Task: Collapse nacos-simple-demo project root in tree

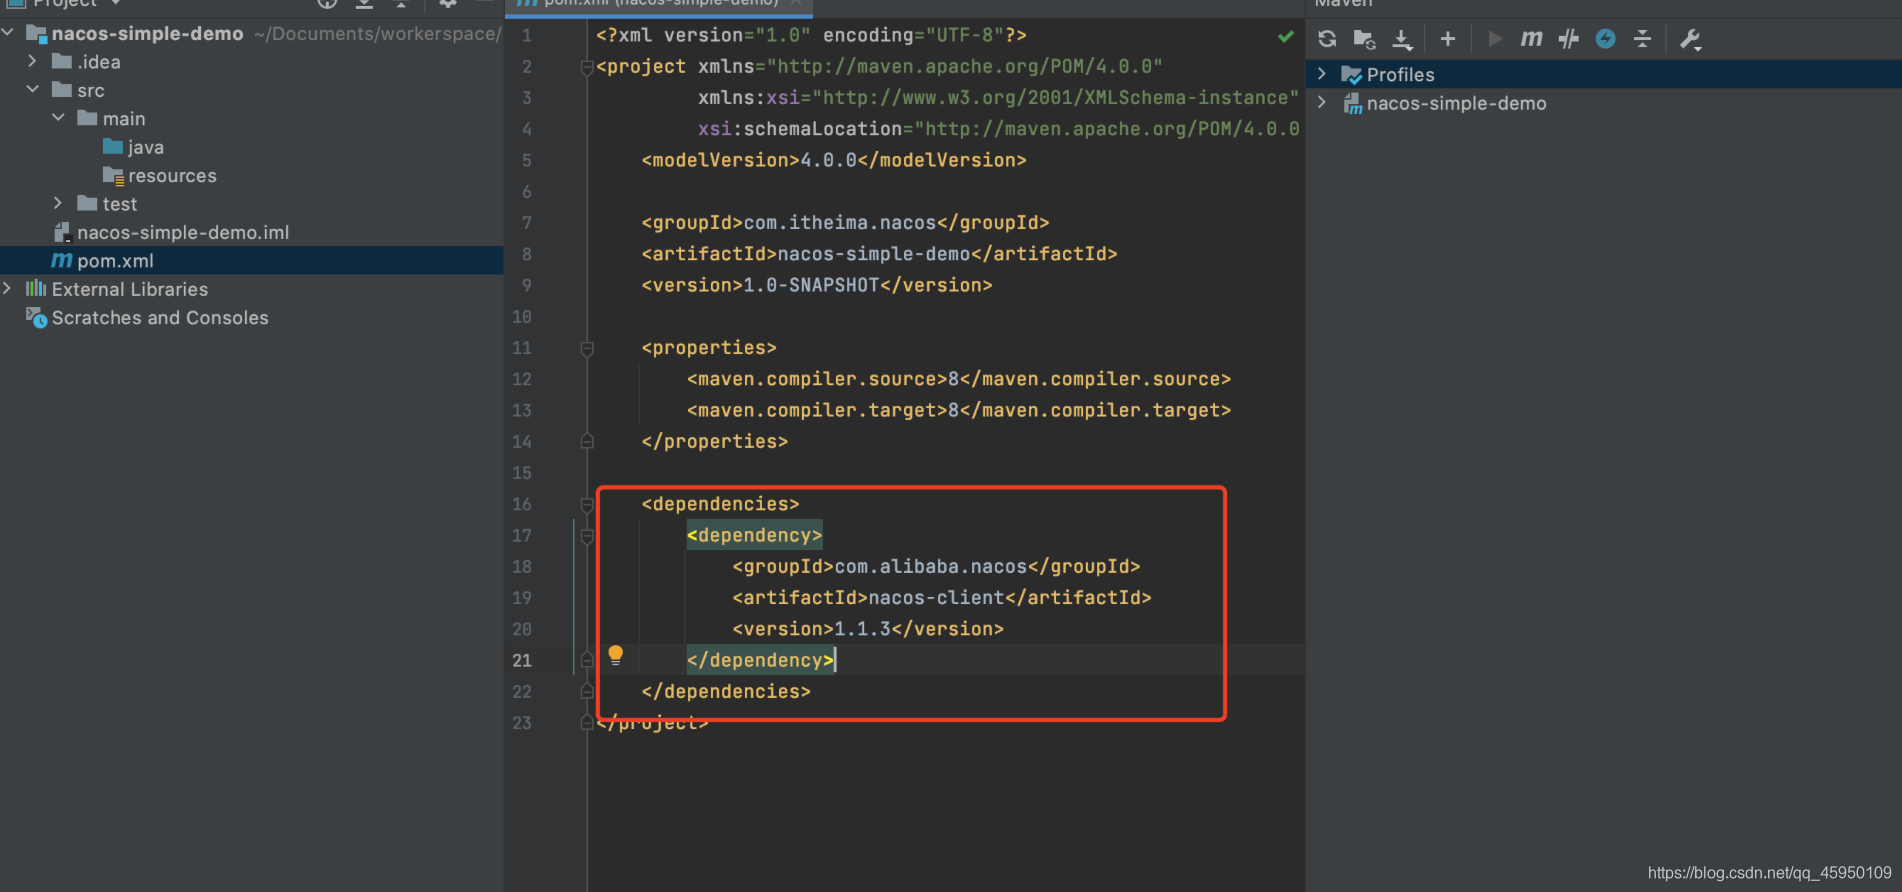Action: tap(8, 33)
